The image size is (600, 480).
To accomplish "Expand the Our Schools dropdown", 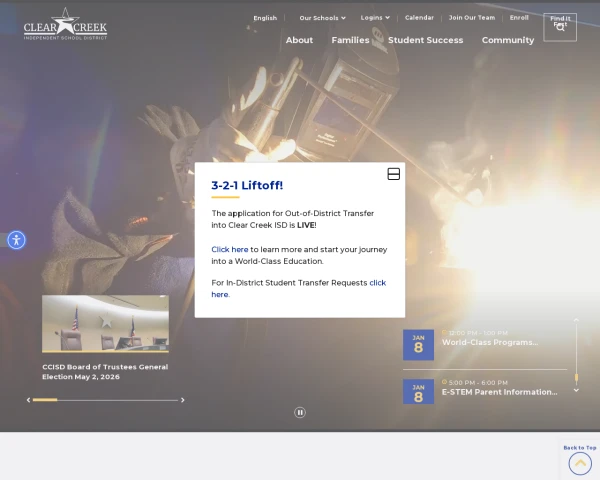I will coord(322,18).
